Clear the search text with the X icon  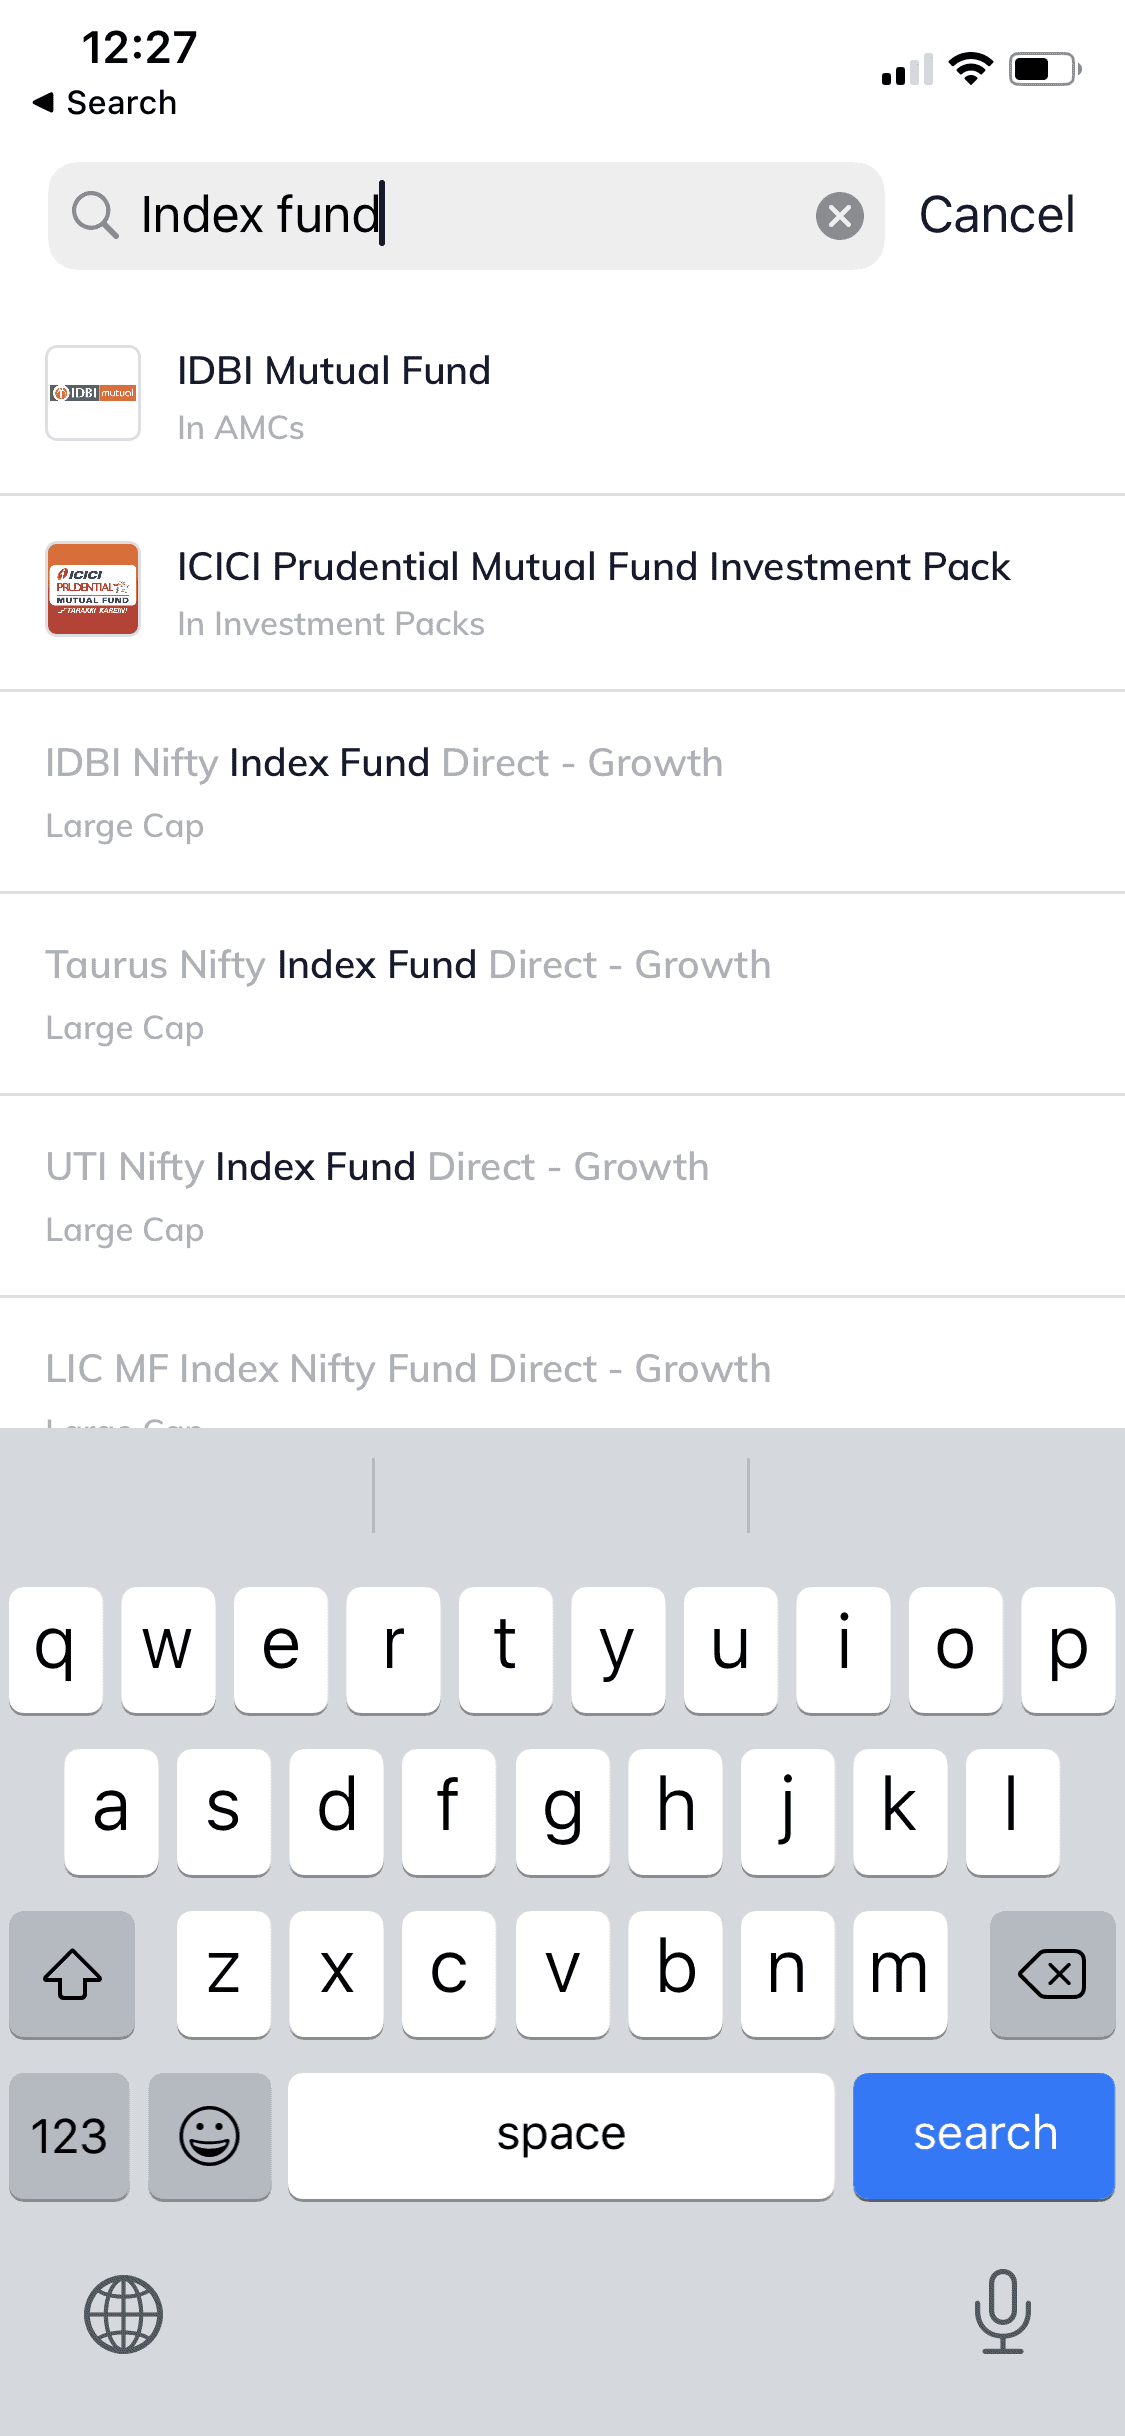click(839, 216)
